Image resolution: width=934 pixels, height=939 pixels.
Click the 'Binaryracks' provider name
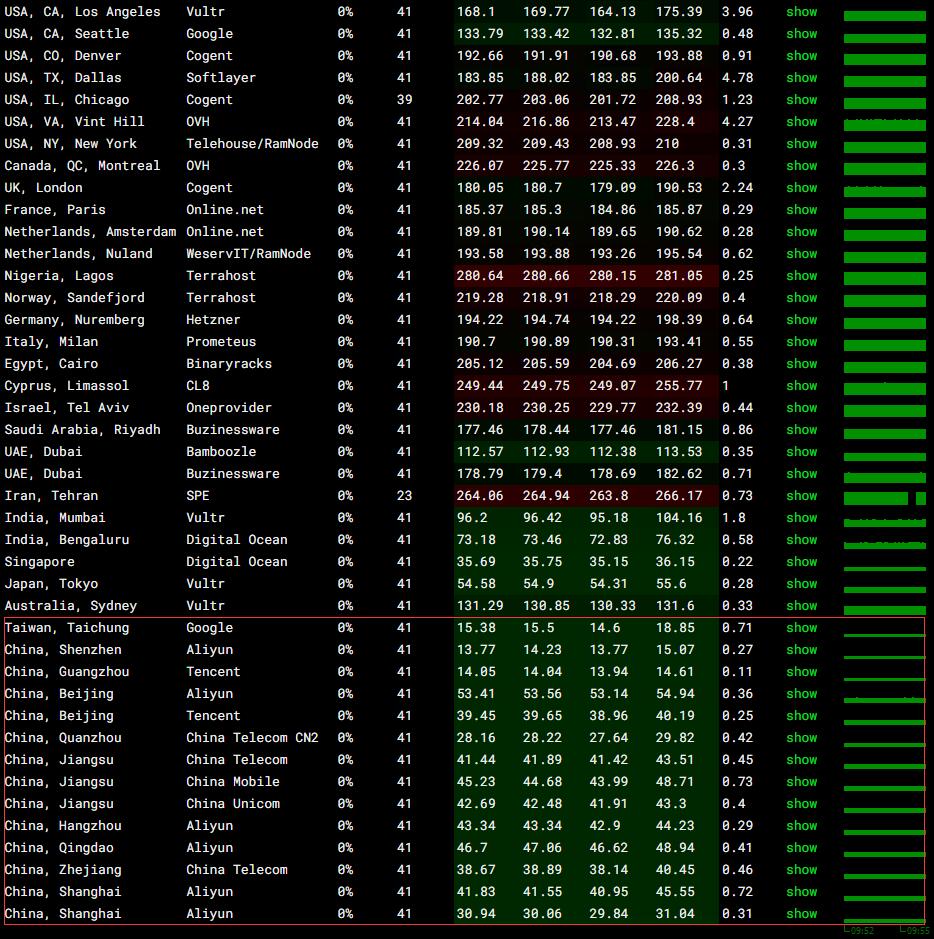[229, 364]
